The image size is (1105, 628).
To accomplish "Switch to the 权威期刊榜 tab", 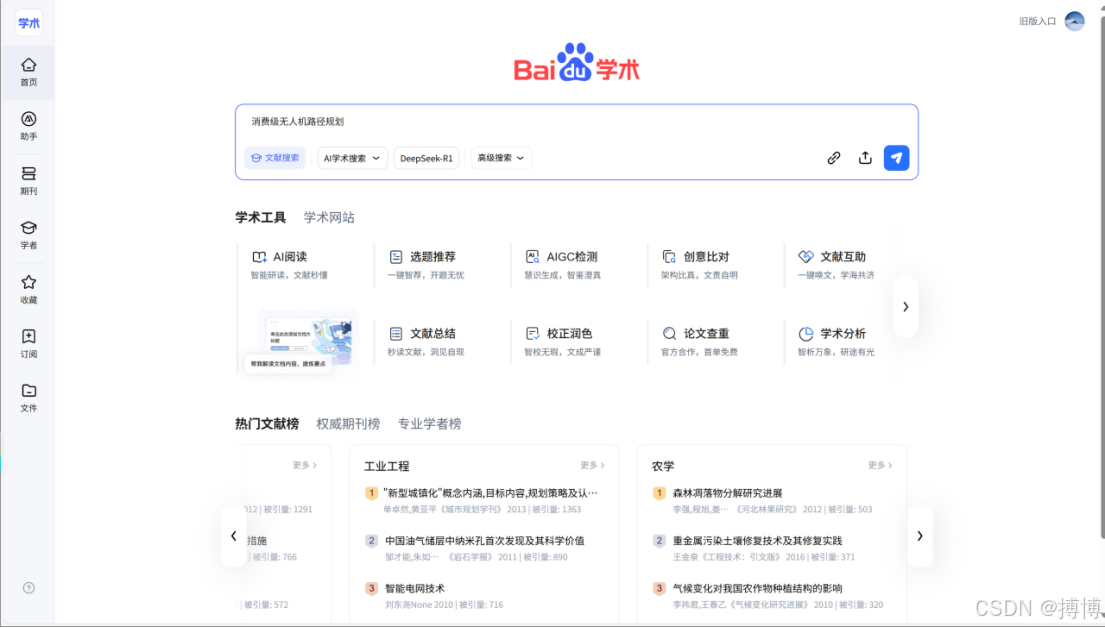I will [348, 424].
